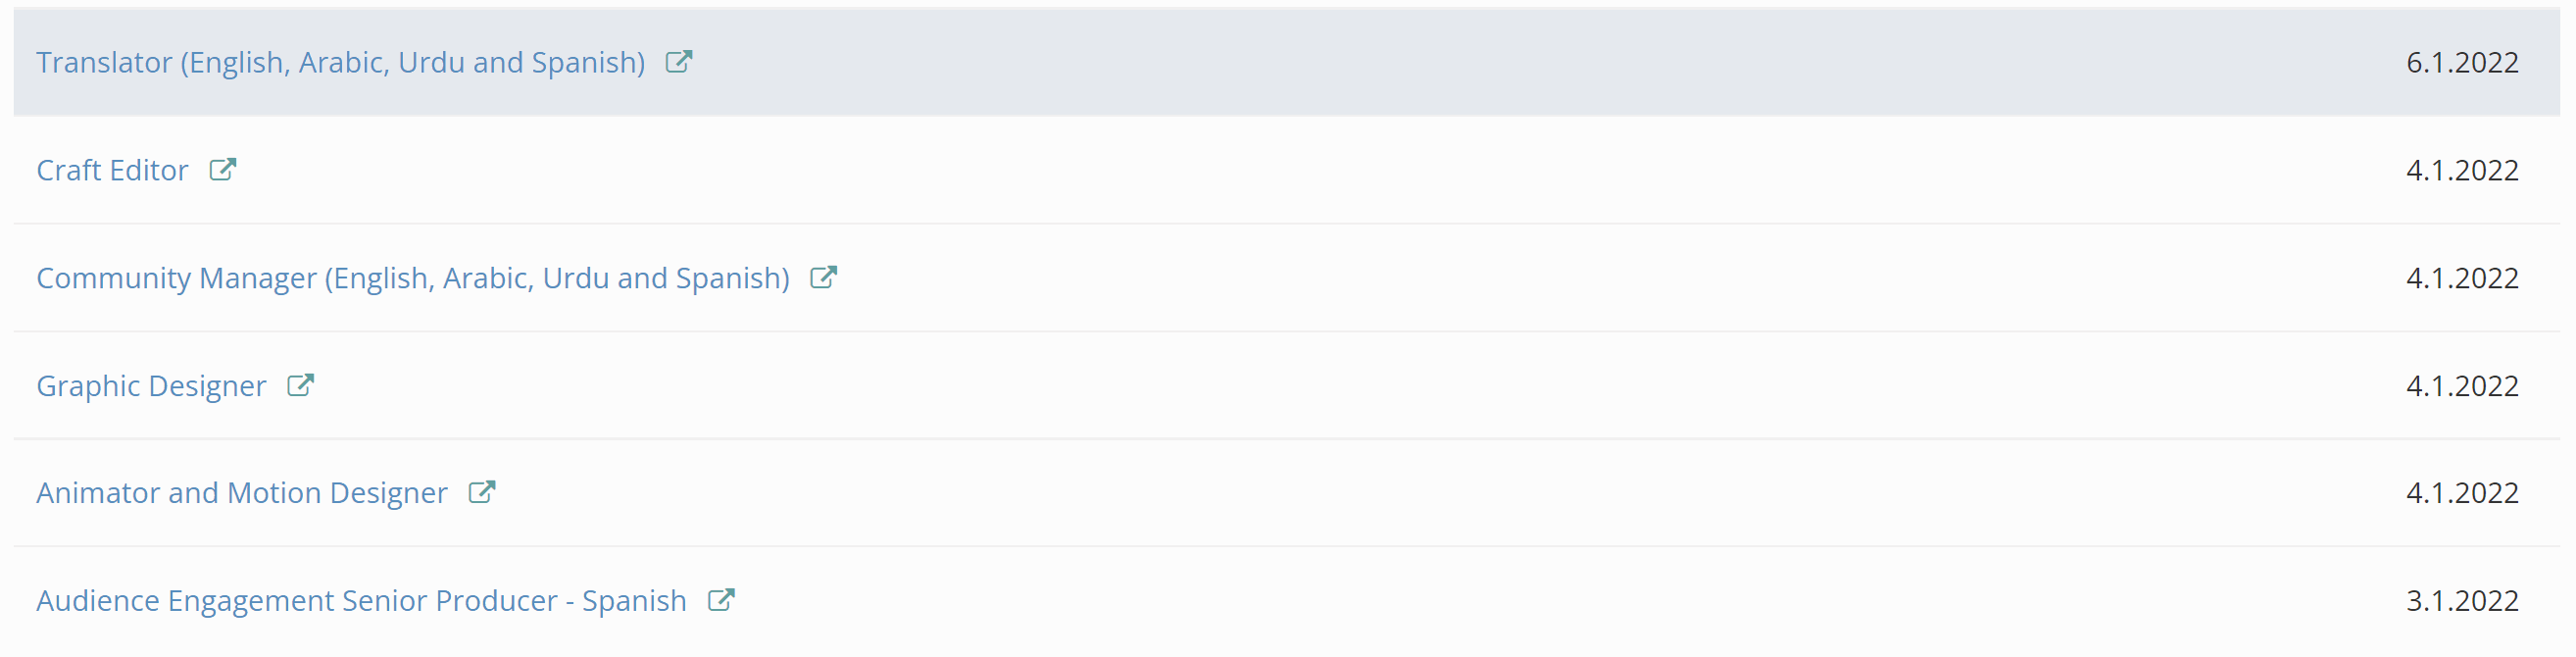
Task: Click the posting date in Community Manager row
Action: [2461, 278]
